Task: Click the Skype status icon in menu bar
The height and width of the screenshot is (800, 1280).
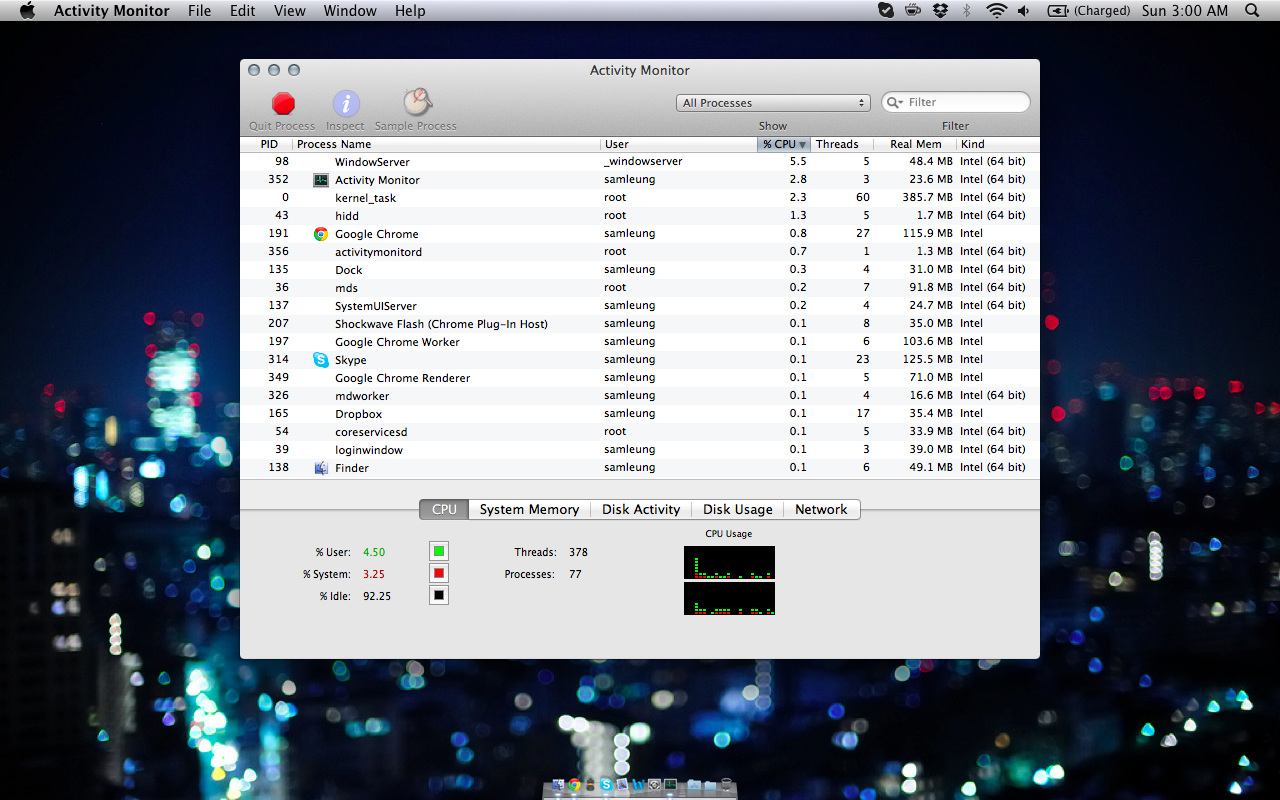Action: tap(886, 11)
